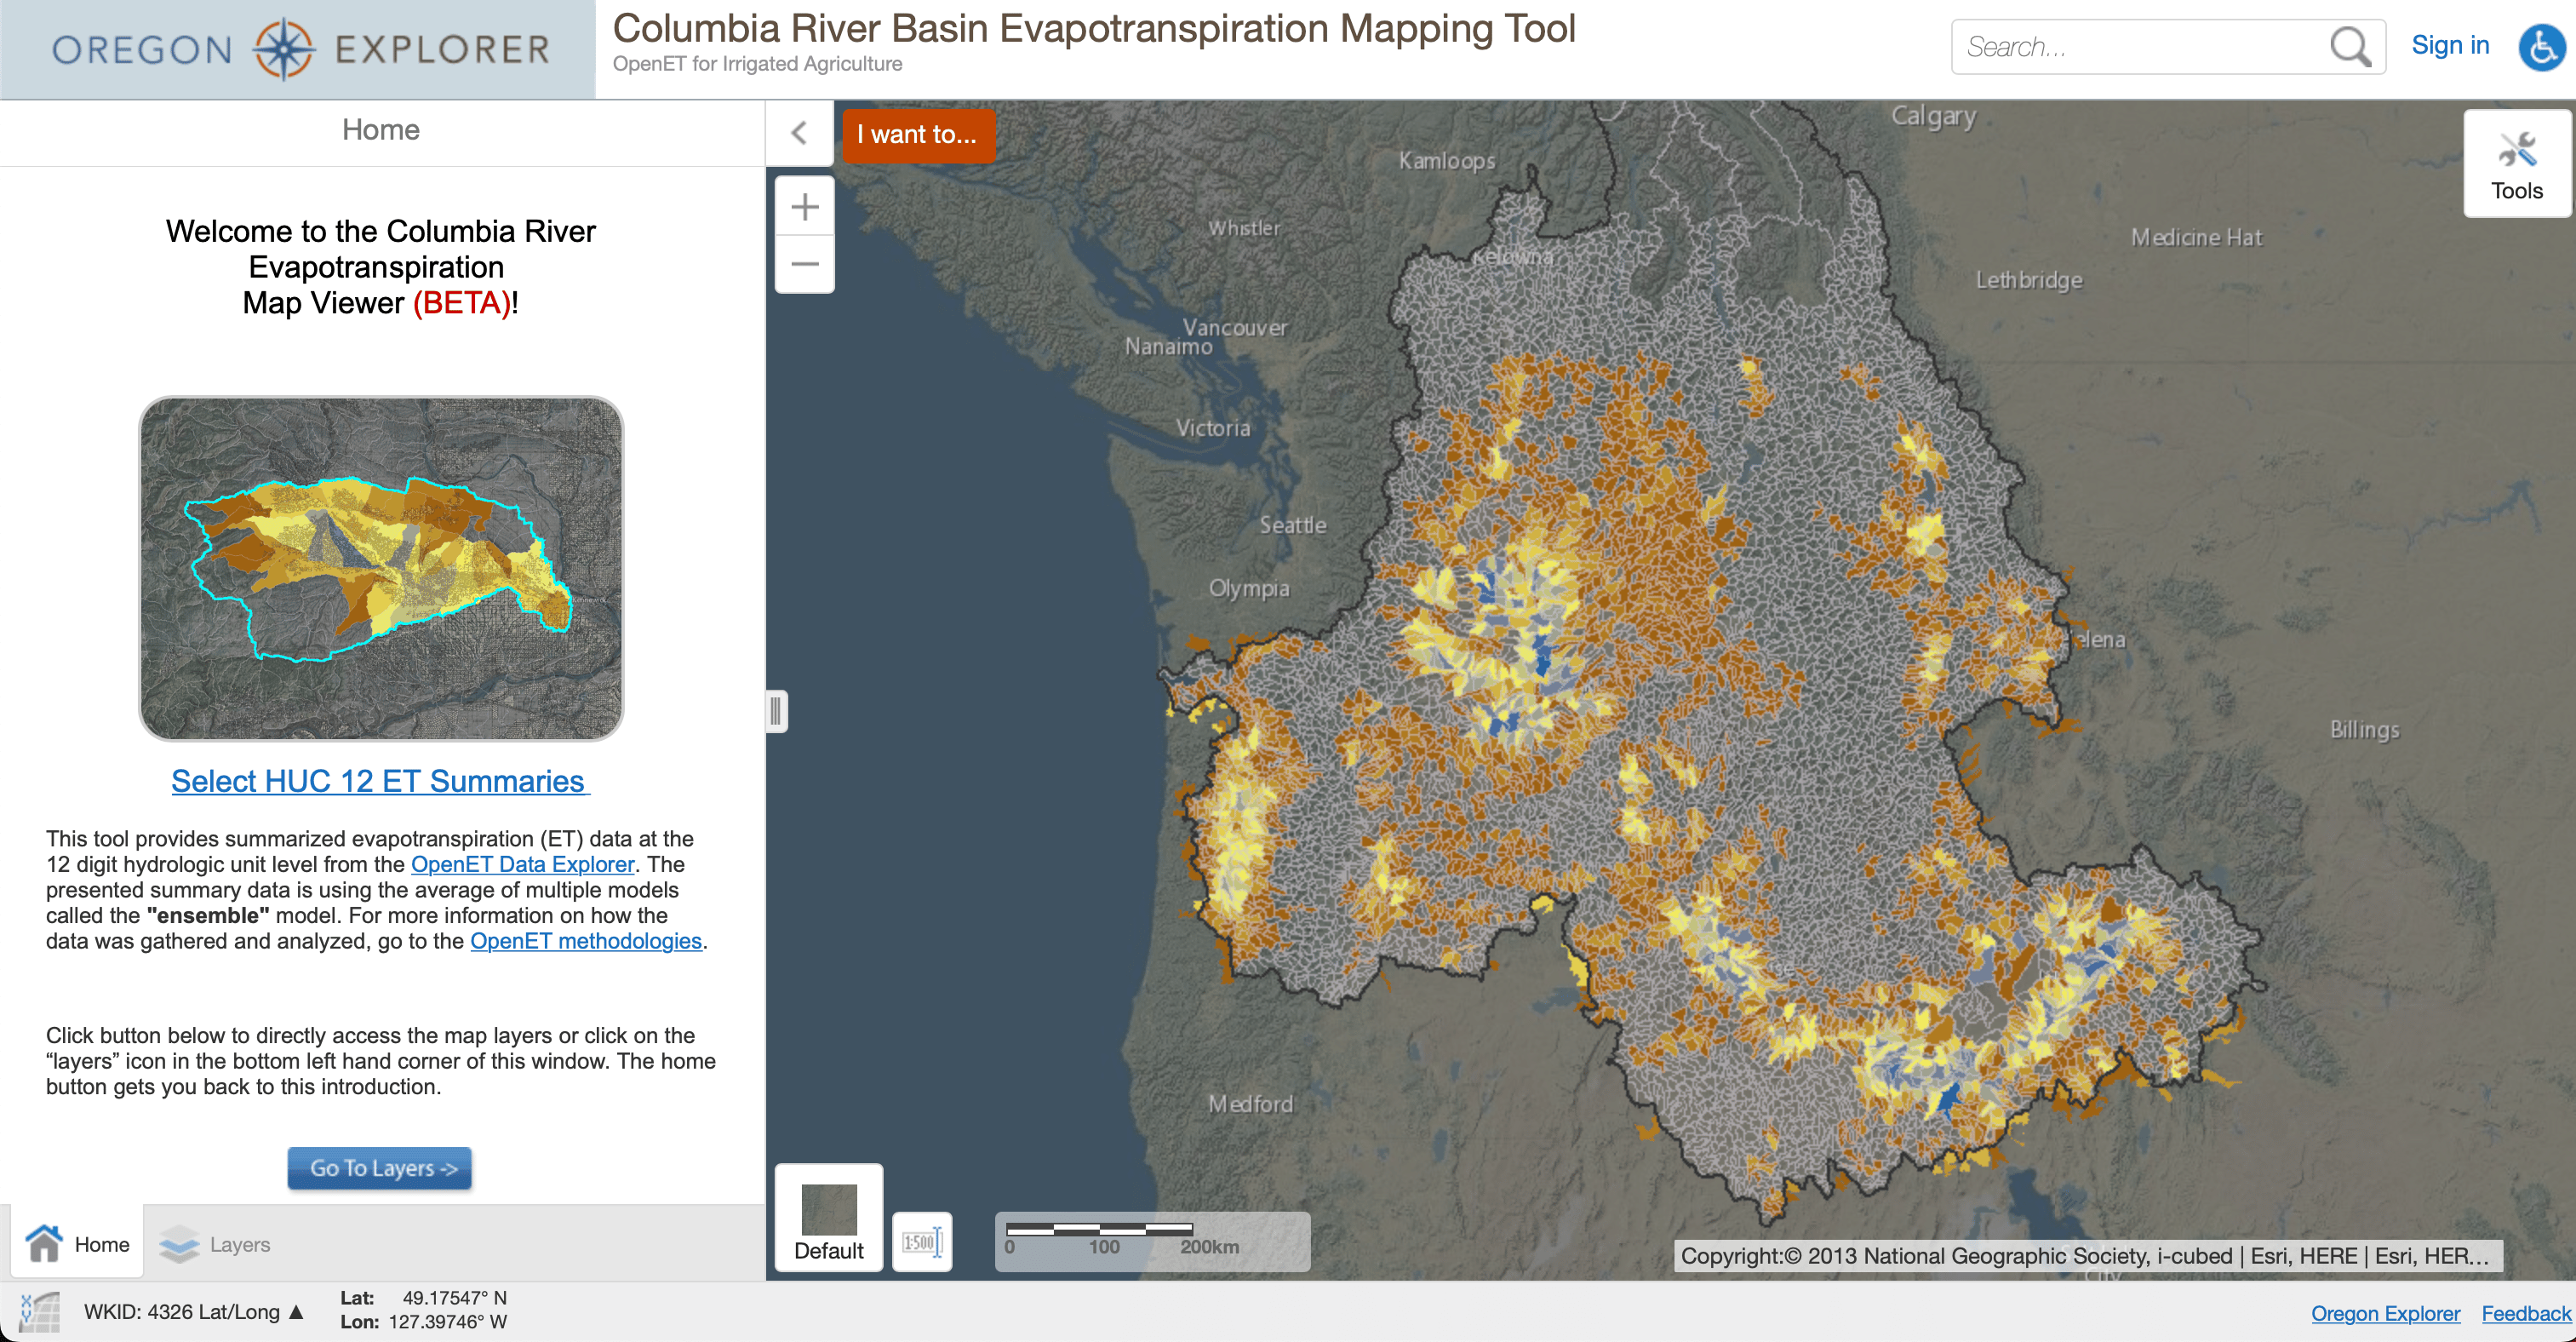Screen dimensions: 2576x1342
Task: Click the Oregon Explorer compass logo
Action: pyautogui.click(x=284, y=48)
